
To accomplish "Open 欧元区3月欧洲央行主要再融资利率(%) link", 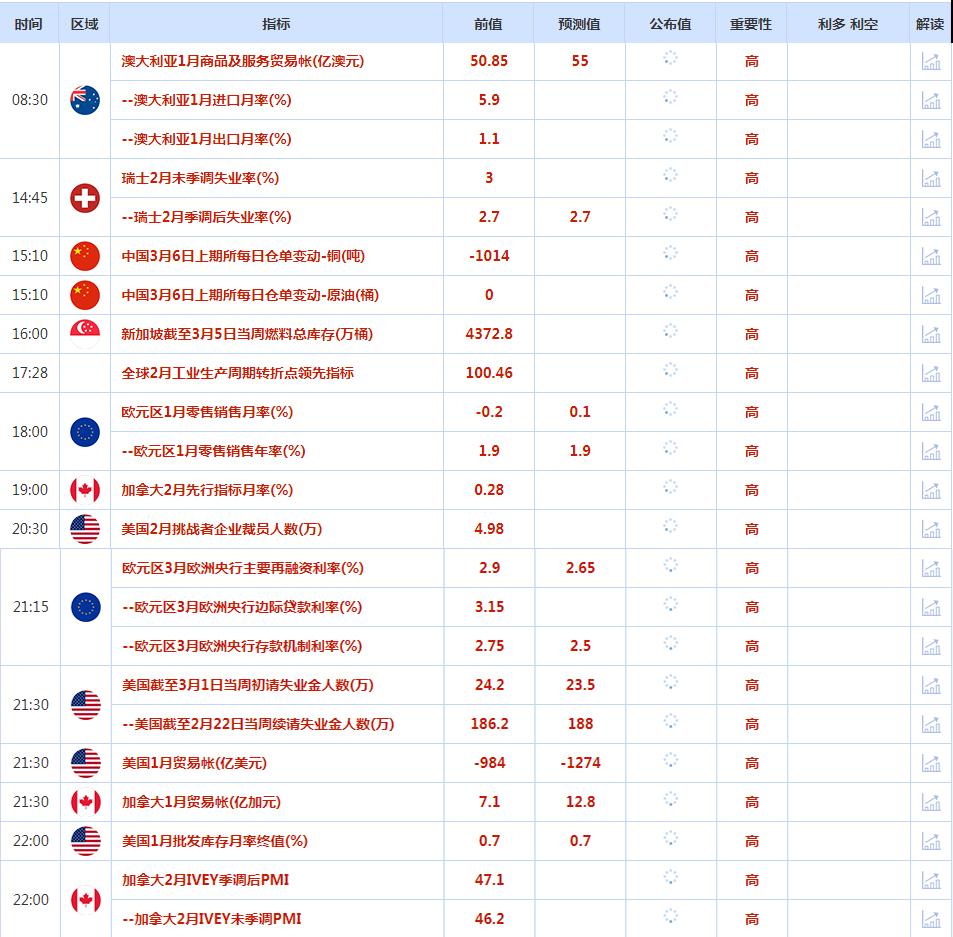I will coord(243,568).
